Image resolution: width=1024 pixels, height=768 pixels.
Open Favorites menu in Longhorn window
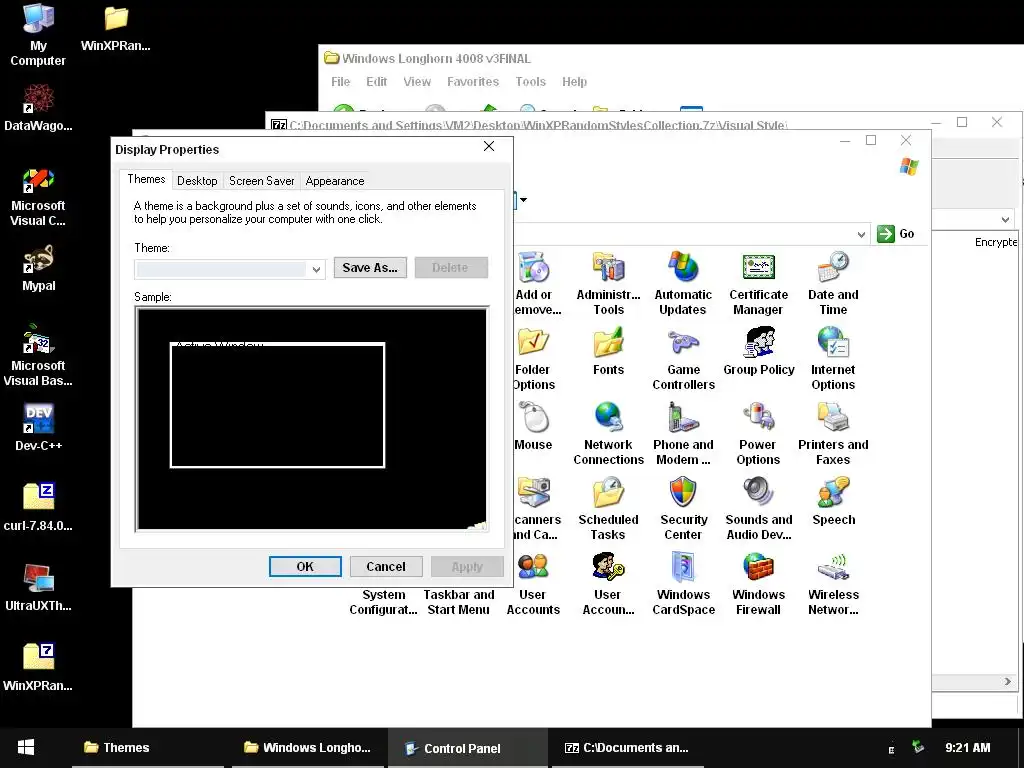[x=473, y=82]
